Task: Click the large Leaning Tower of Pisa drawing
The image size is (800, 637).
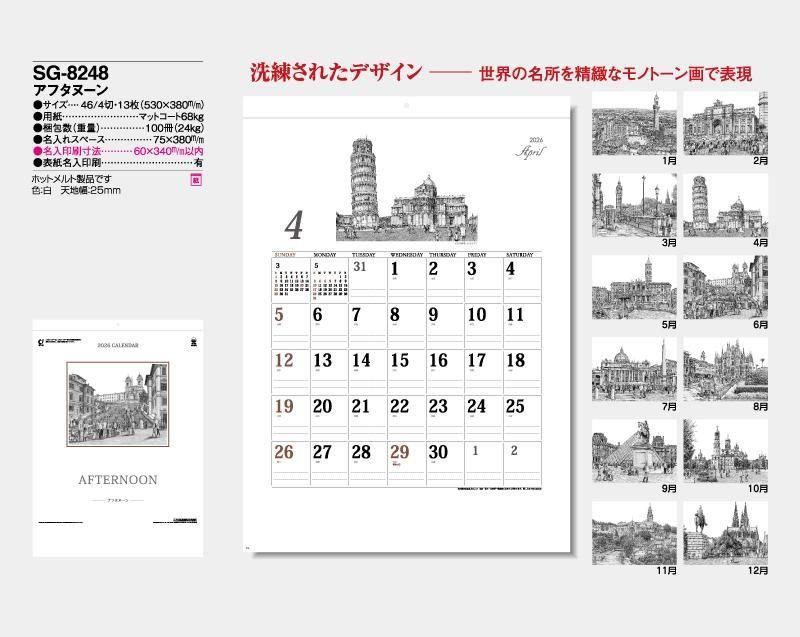Action: pyautogui.click(x=406, y=189)
